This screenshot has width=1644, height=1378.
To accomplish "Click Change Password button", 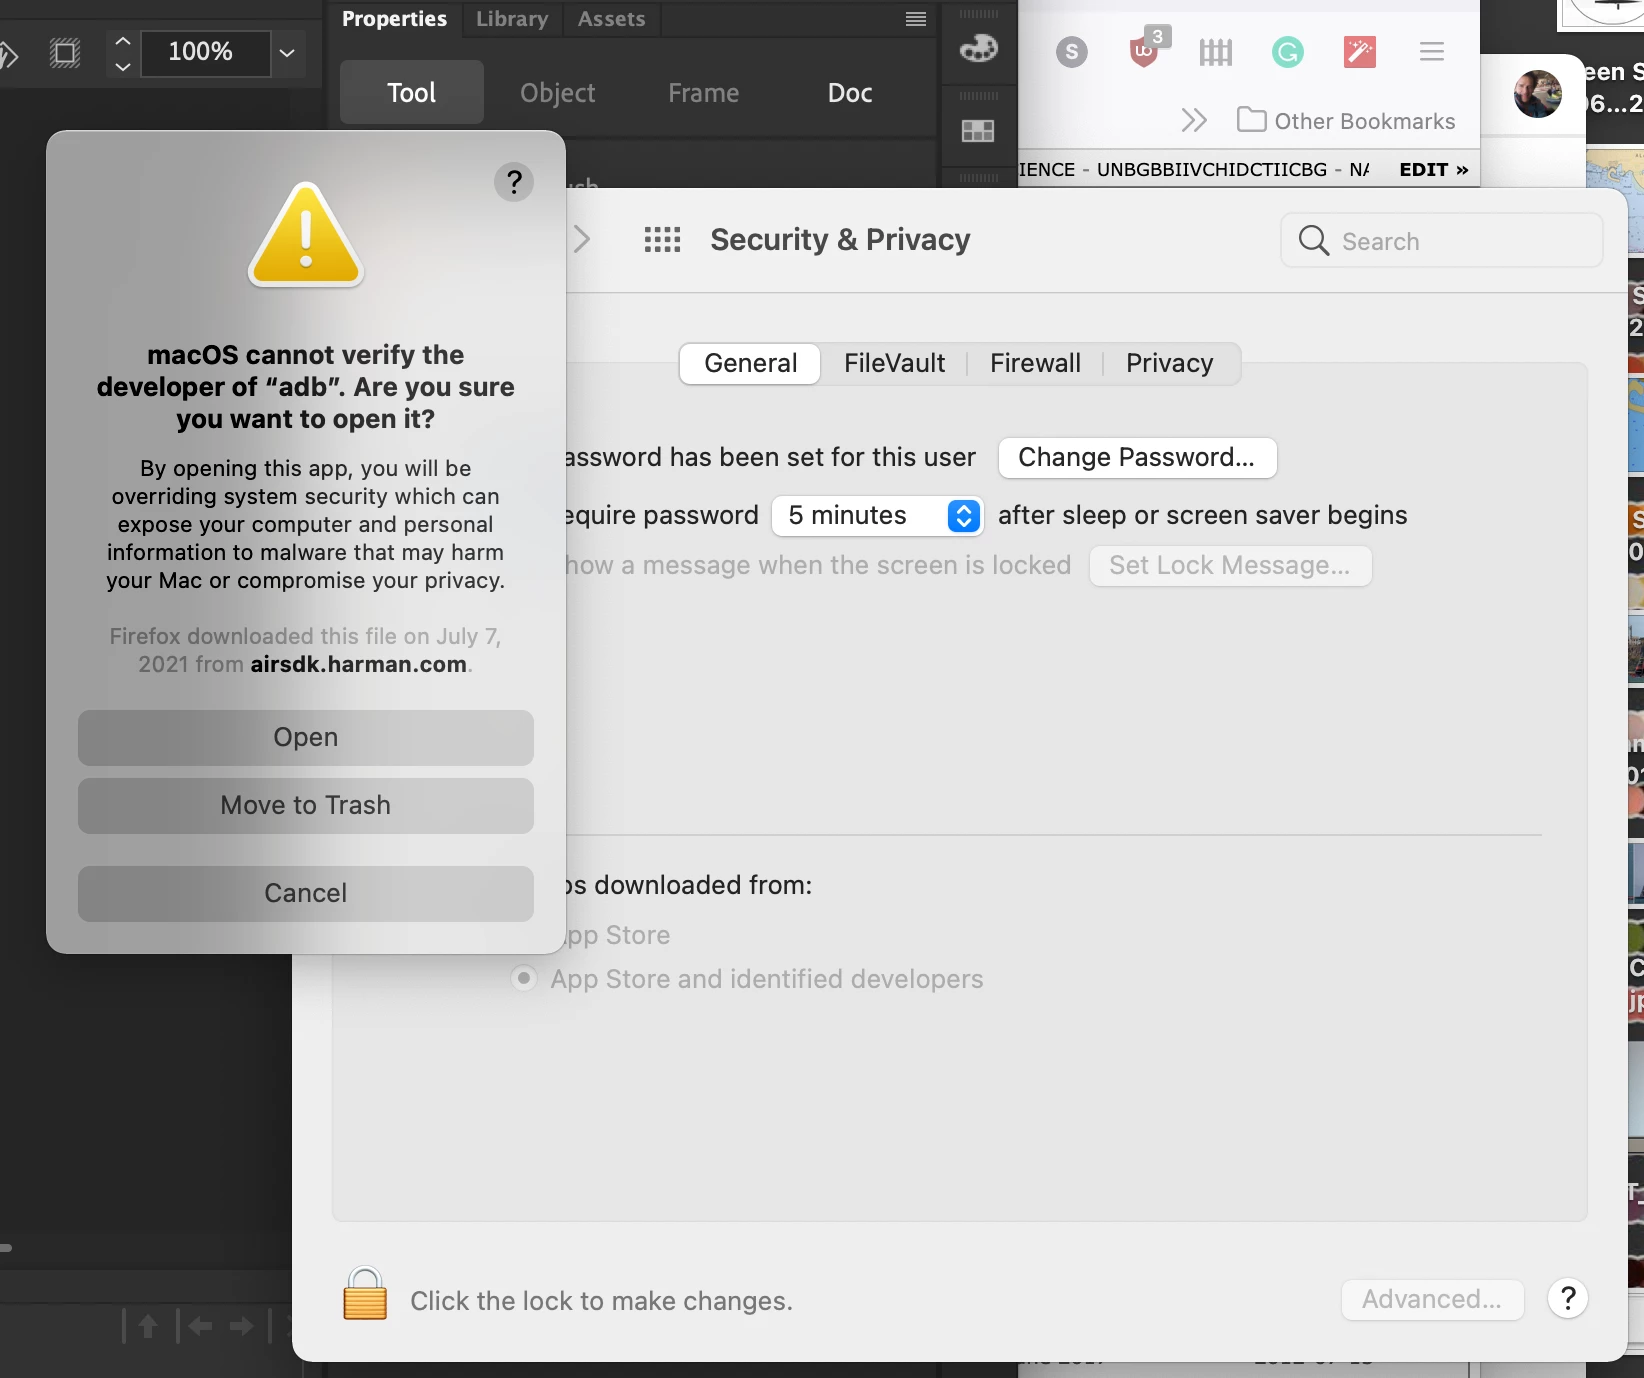I will [1137, 458].
